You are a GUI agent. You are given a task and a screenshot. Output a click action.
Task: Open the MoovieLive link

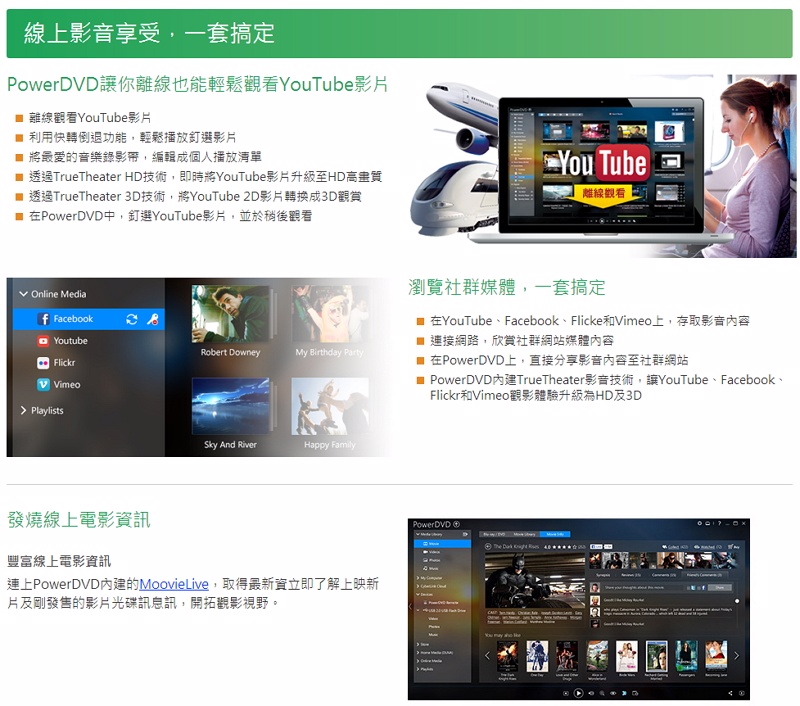point(174,584)
